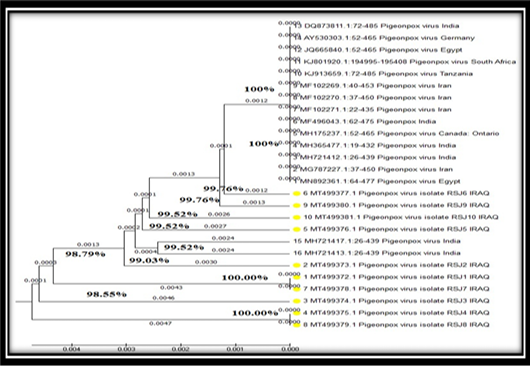Select the DQ873811.1 Pigeonpox virus India label
The width and height of the screenshot is (530, 366).
coord(376,26)
